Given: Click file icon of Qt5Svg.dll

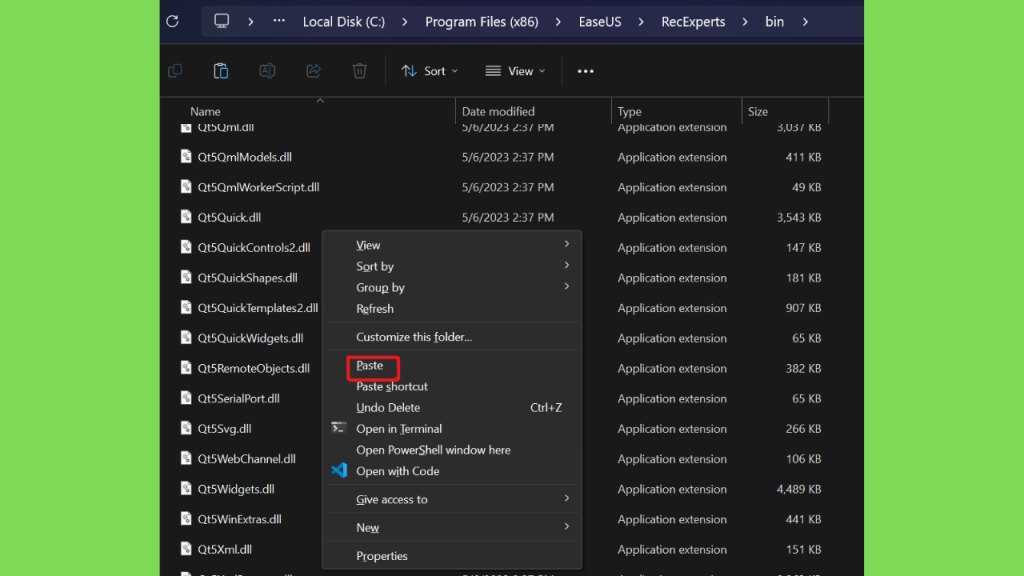Looking at the screenshot, I should tap(186, 428).
